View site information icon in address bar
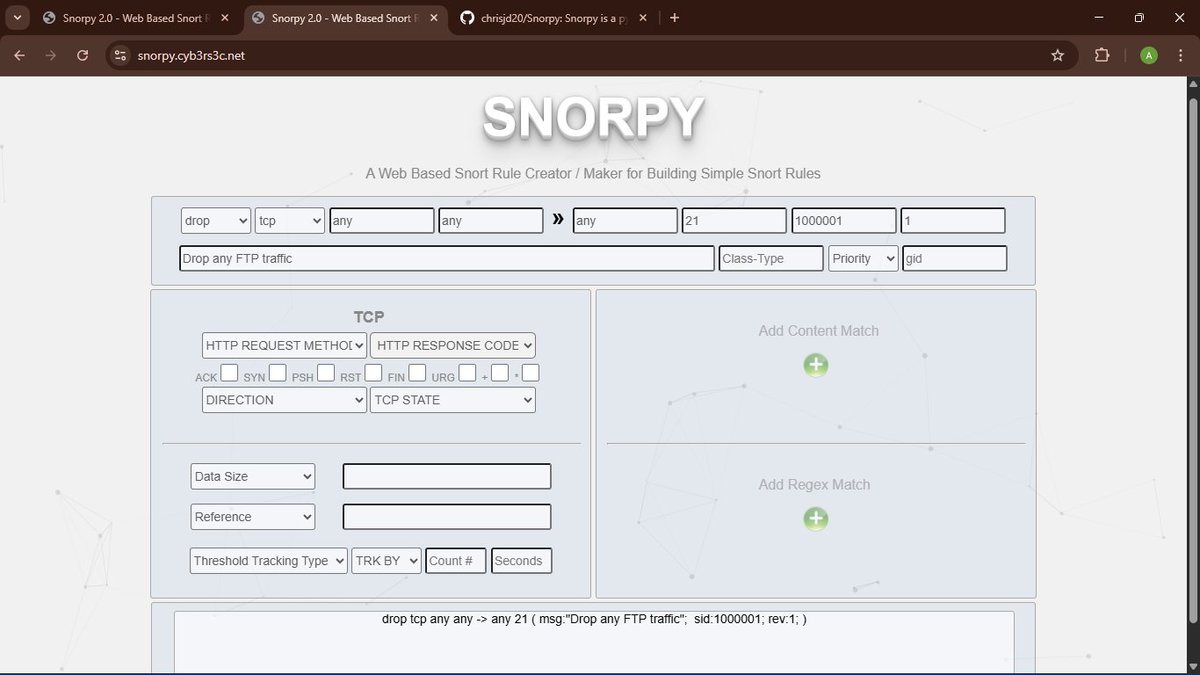This screenshot has width=1200, height=675. pos(121,55)
